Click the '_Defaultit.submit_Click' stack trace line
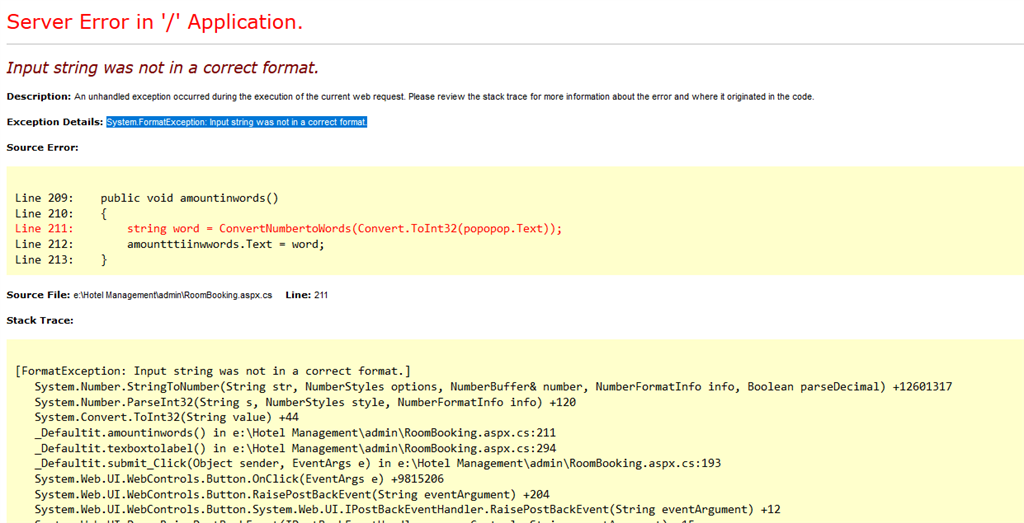This screenshot has width=1024, height=523. pyautogui.click(x=377, y=464)
